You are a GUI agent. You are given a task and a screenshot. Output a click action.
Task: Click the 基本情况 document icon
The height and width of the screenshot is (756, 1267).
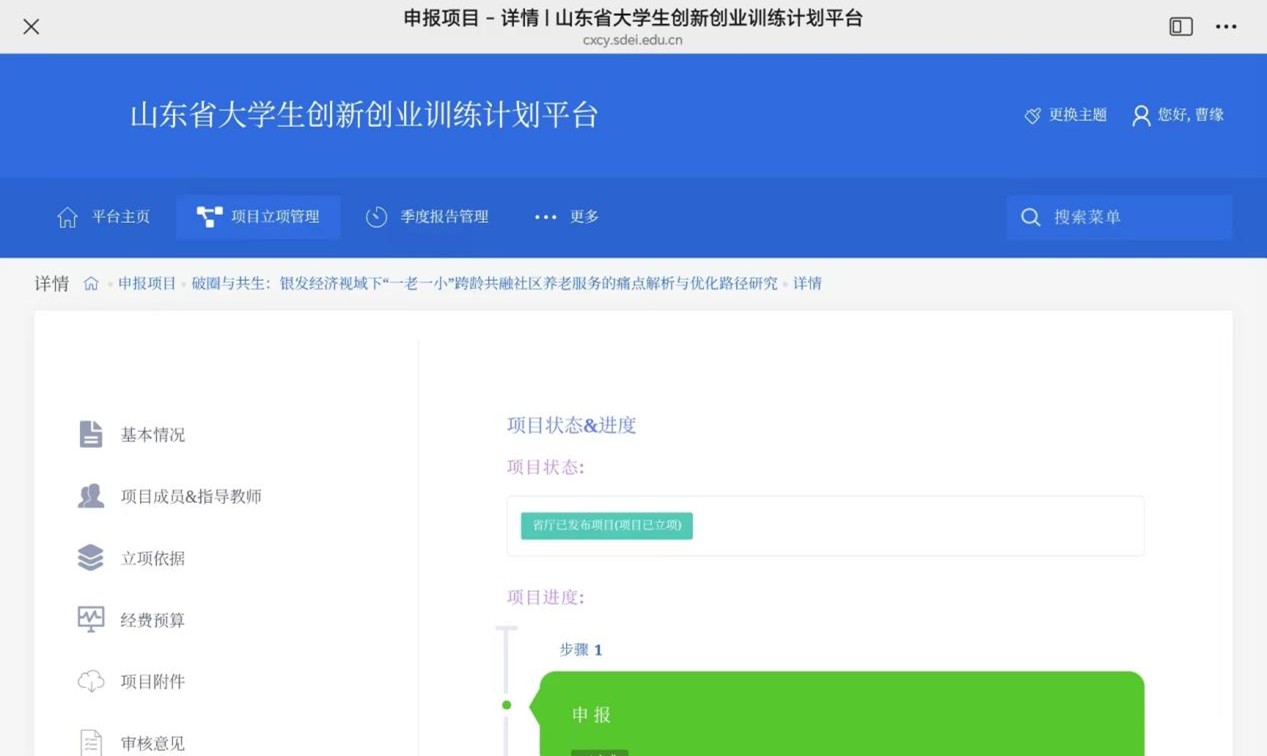coord(91,434)
